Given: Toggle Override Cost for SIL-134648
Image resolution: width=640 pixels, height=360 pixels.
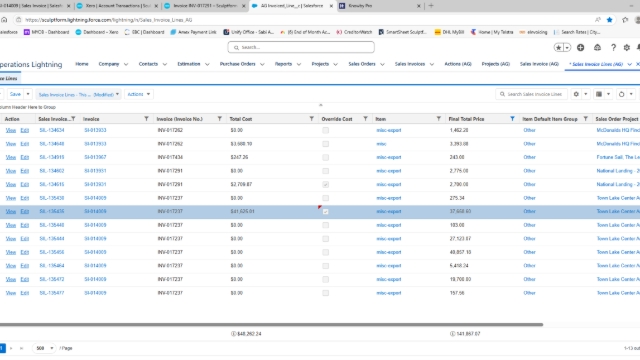Looking at the screenshot, I should (325, 144).
